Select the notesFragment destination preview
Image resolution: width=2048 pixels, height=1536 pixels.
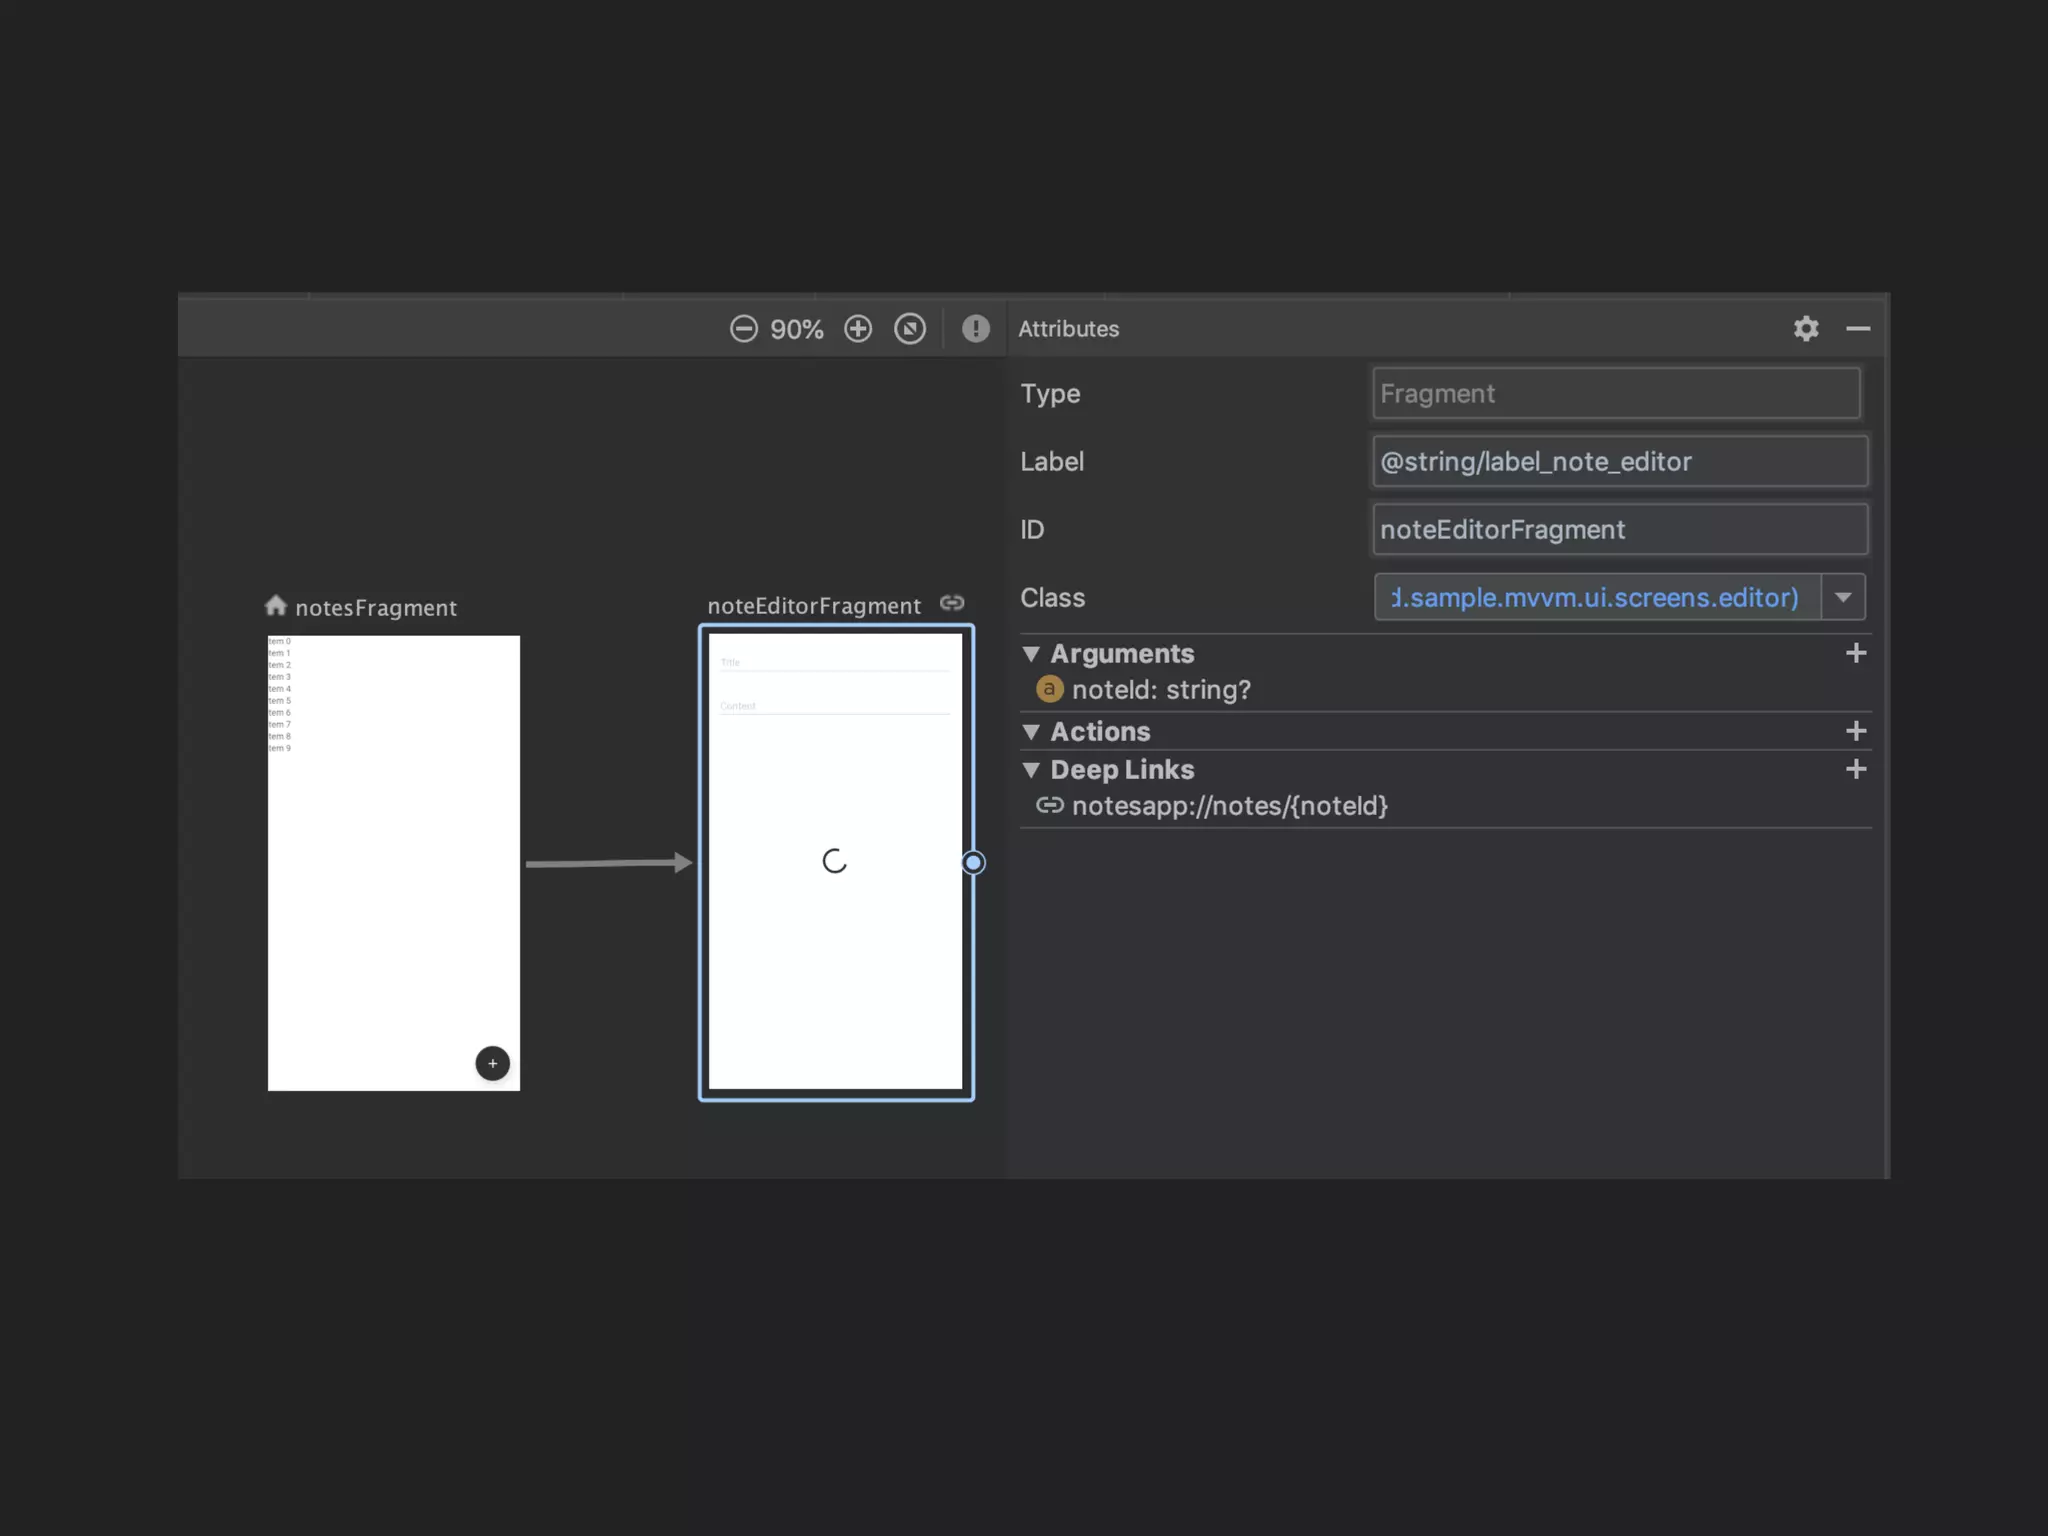[x=393, y=862]
